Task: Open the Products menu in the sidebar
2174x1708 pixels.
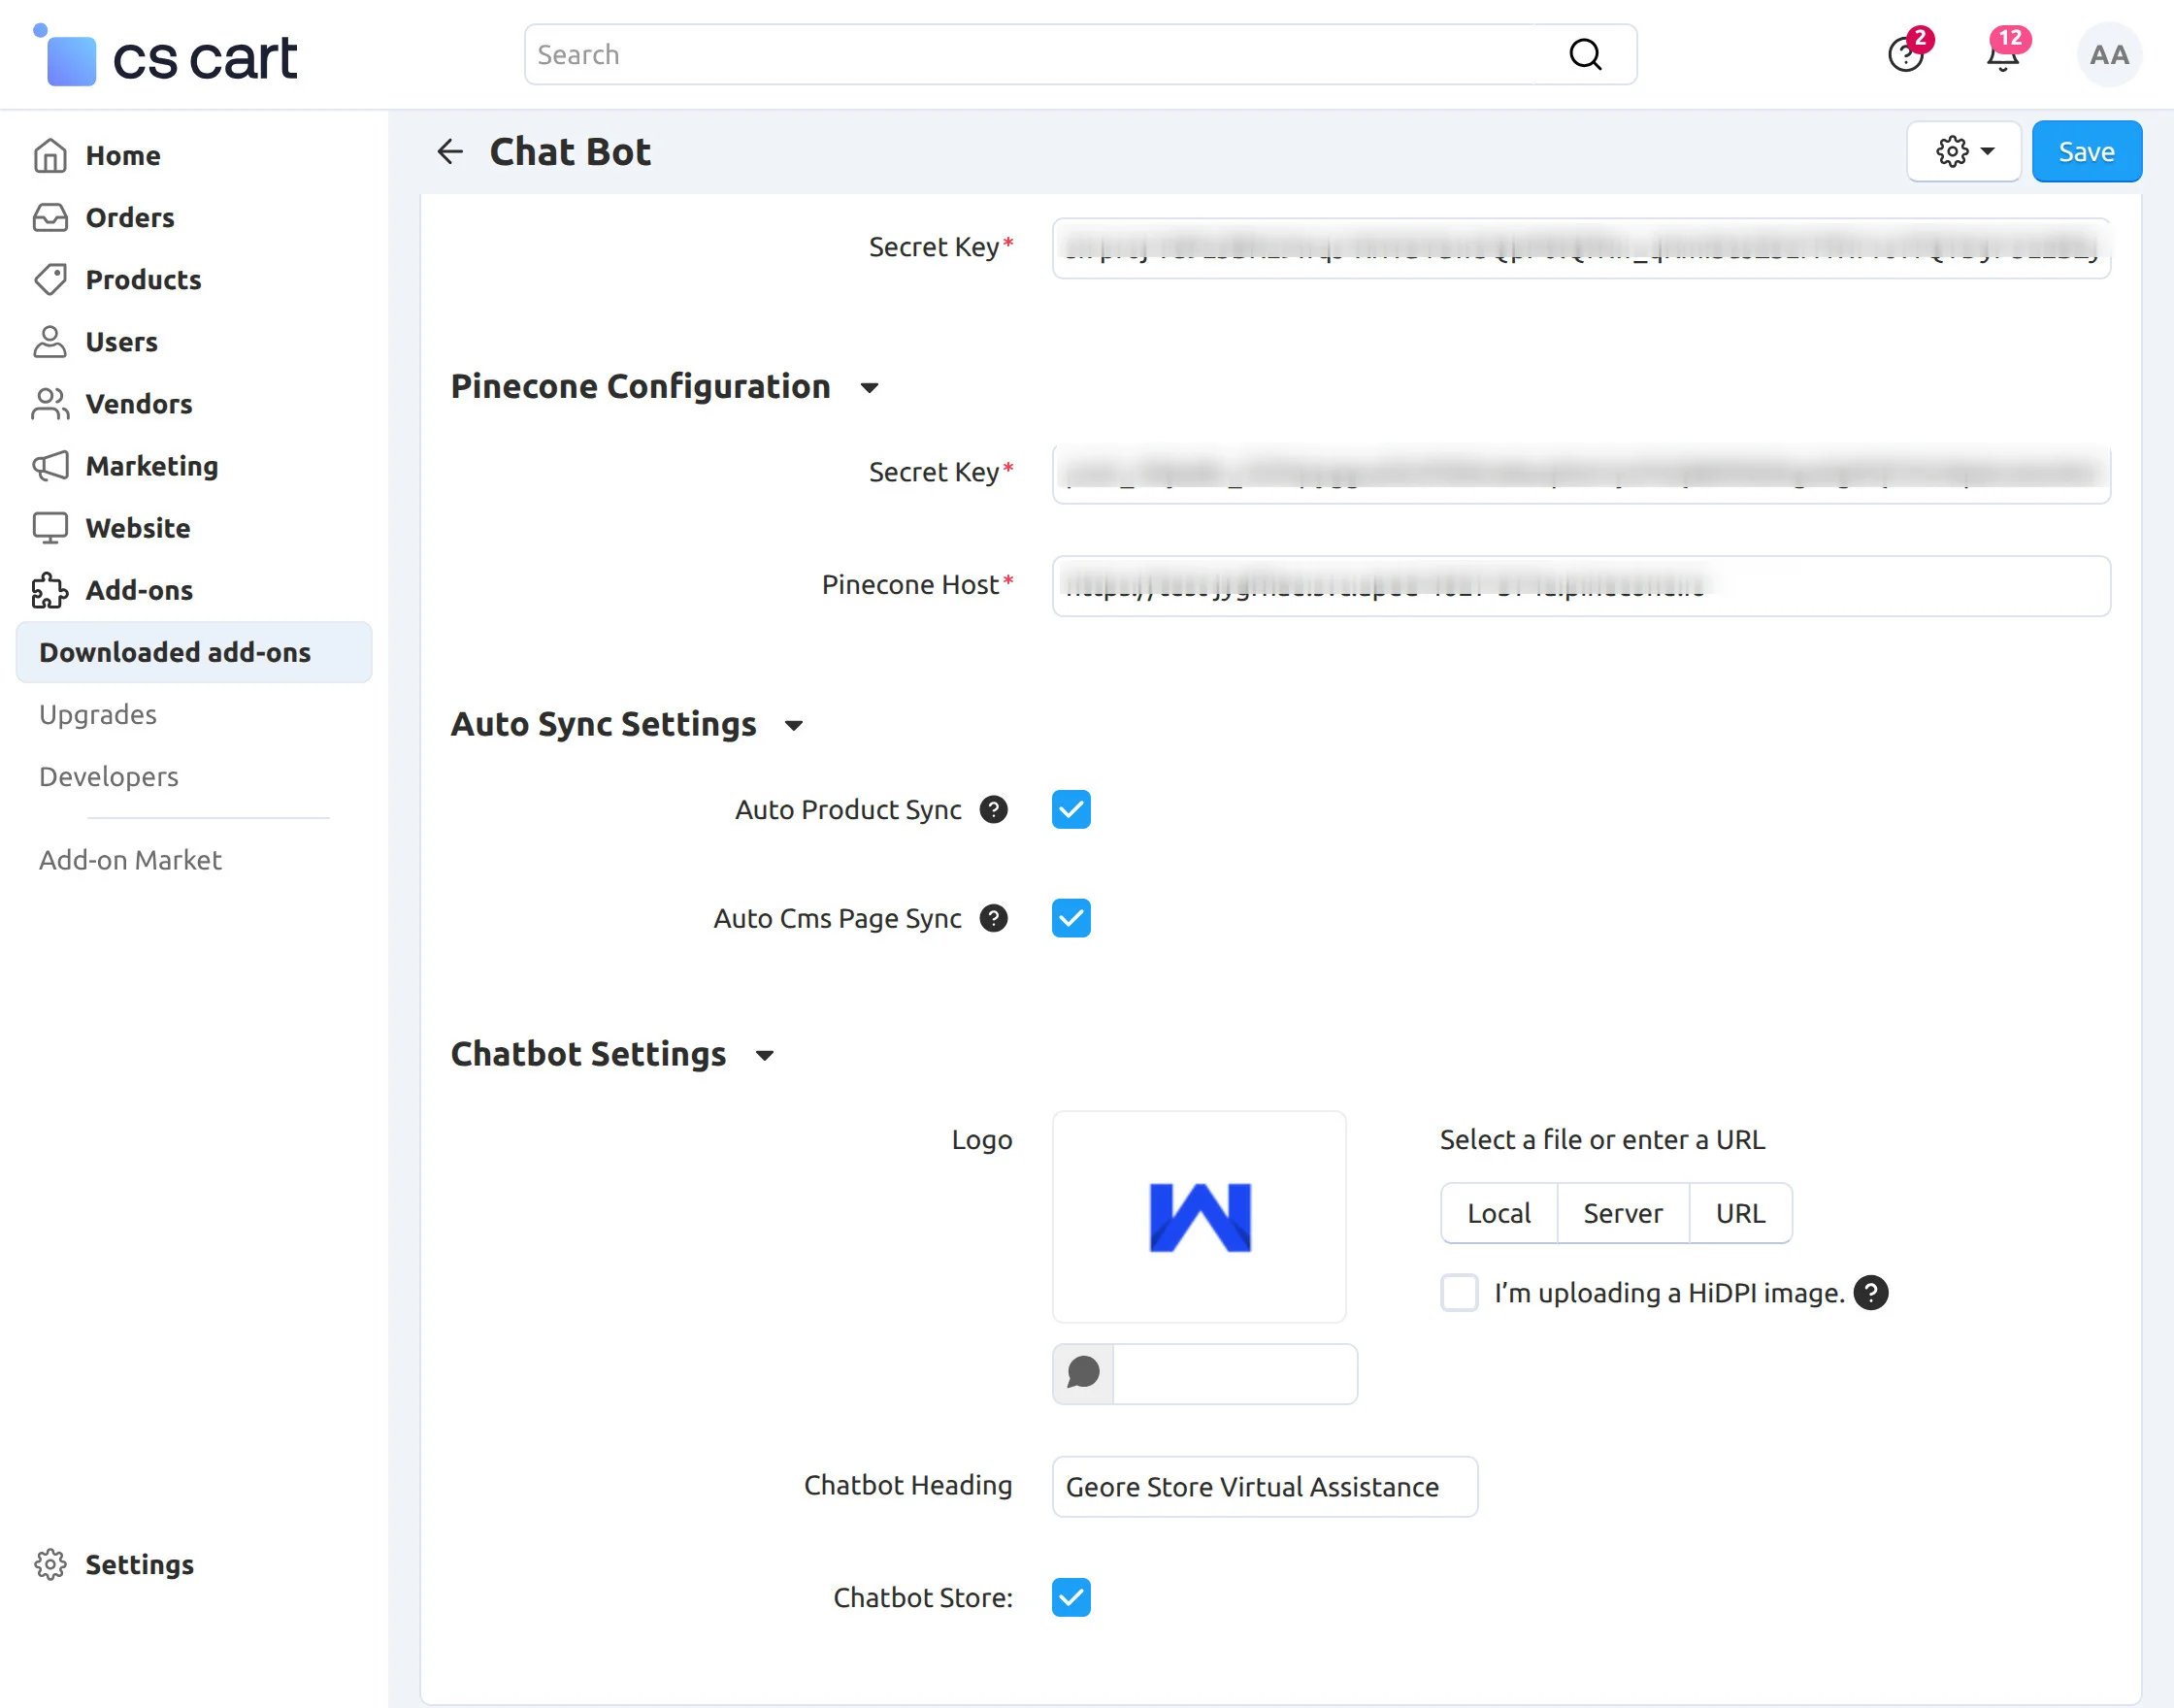Action: point(143,279)
